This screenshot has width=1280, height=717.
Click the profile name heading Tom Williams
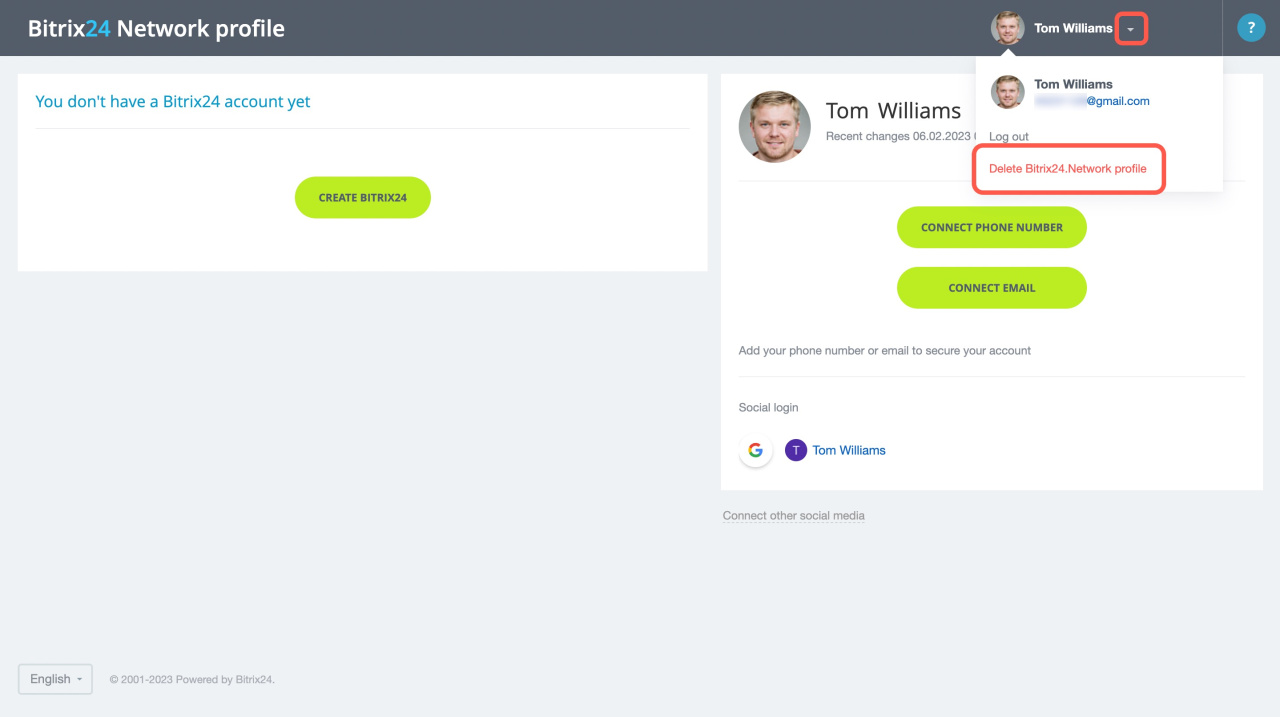coord(893,111)
